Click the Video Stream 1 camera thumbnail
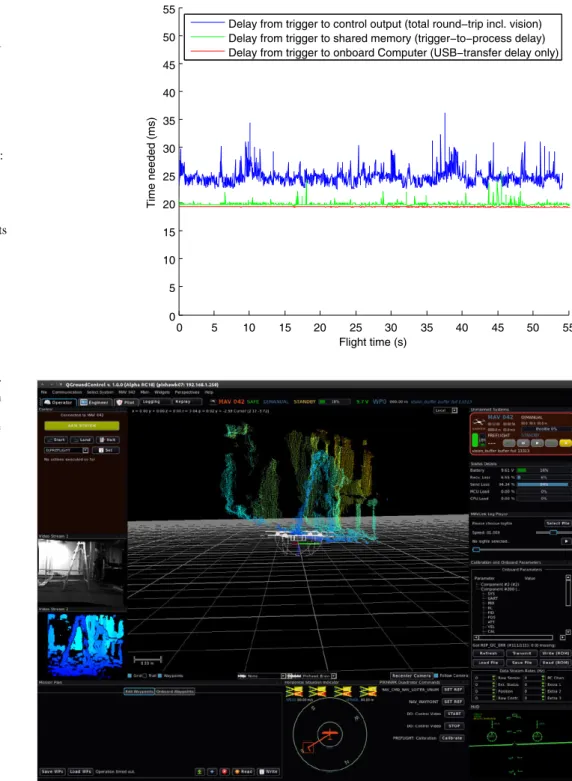Image resolution: width=572 pixels, height=781 pixels. [x=82, y=572]
